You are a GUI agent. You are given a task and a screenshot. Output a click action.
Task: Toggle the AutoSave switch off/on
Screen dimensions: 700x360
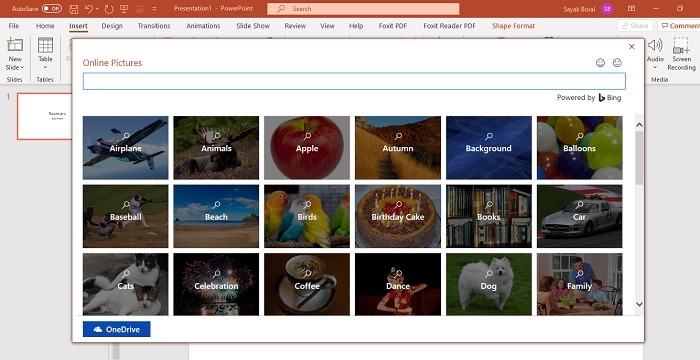[52, 8]
